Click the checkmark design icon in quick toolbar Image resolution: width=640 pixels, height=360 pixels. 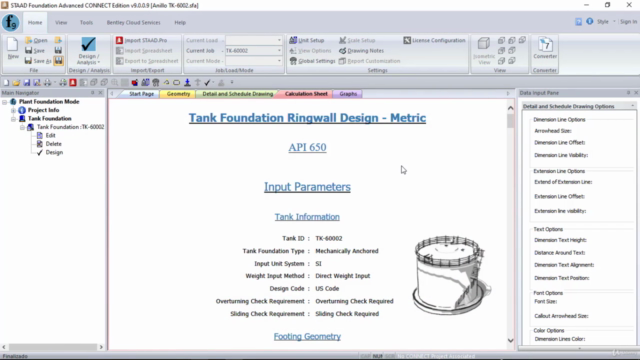pyautogui.click(x=207, y=82)
